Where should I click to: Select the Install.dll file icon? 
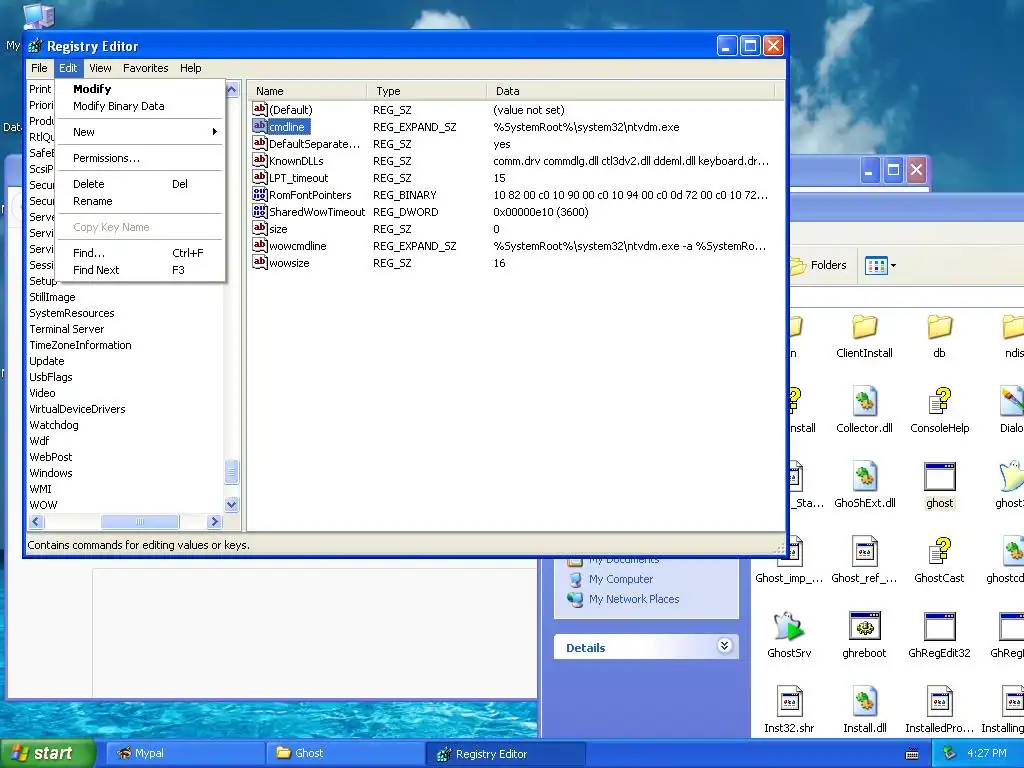864,701
